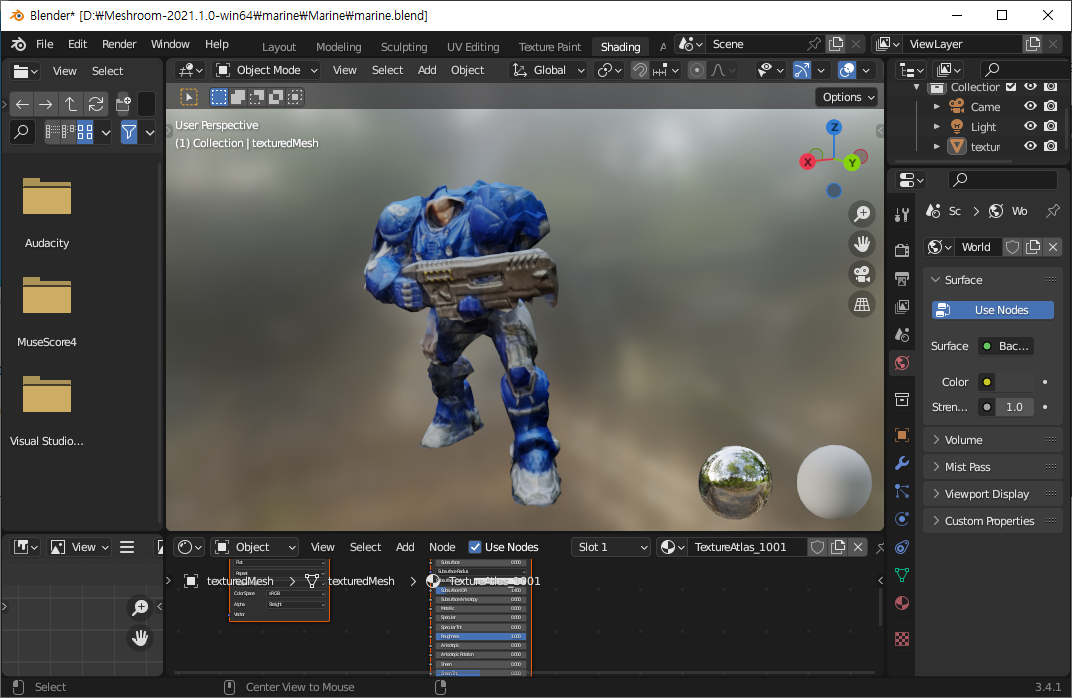
Task: Open the Output properties tab icon
Action: point(902,278)
